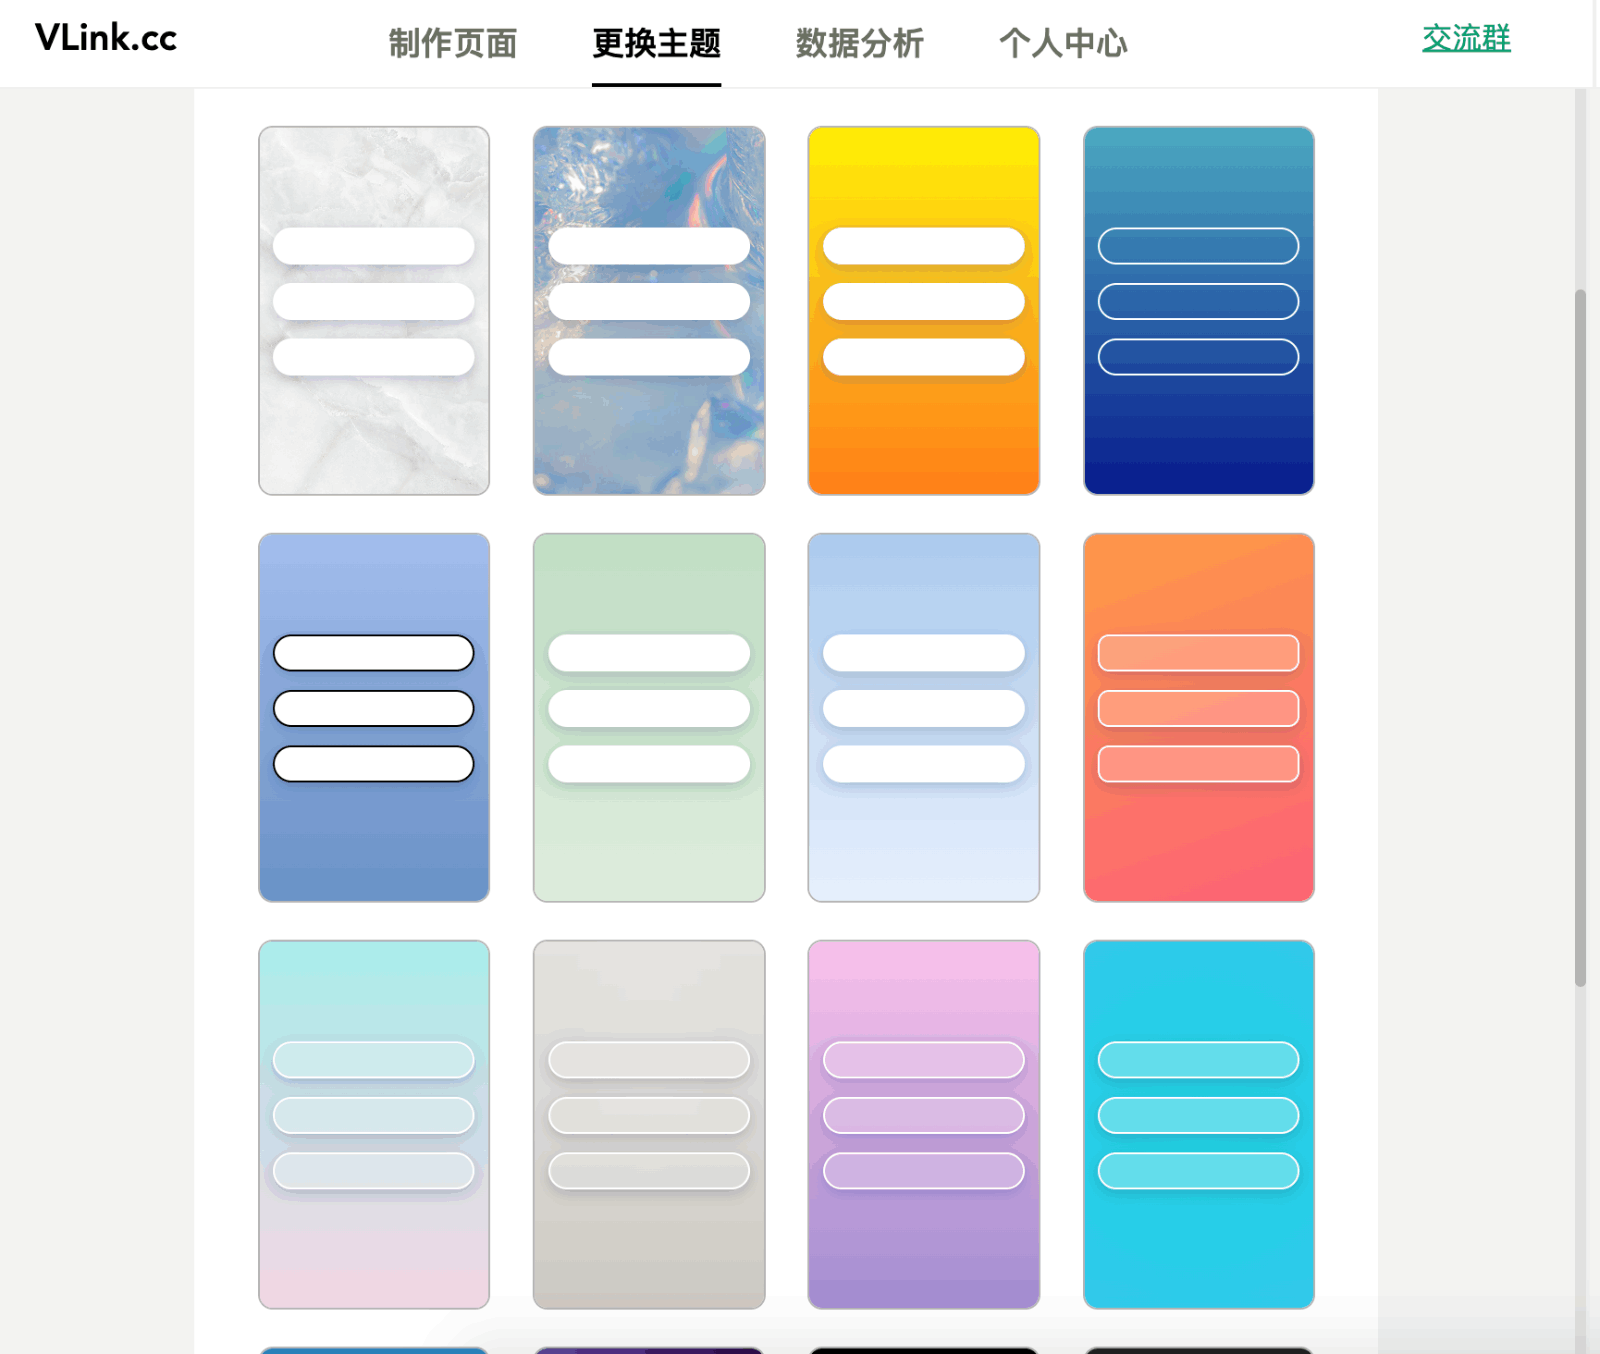Pick the periwinkle theme with black-outlined buttons

pos(374,717)
